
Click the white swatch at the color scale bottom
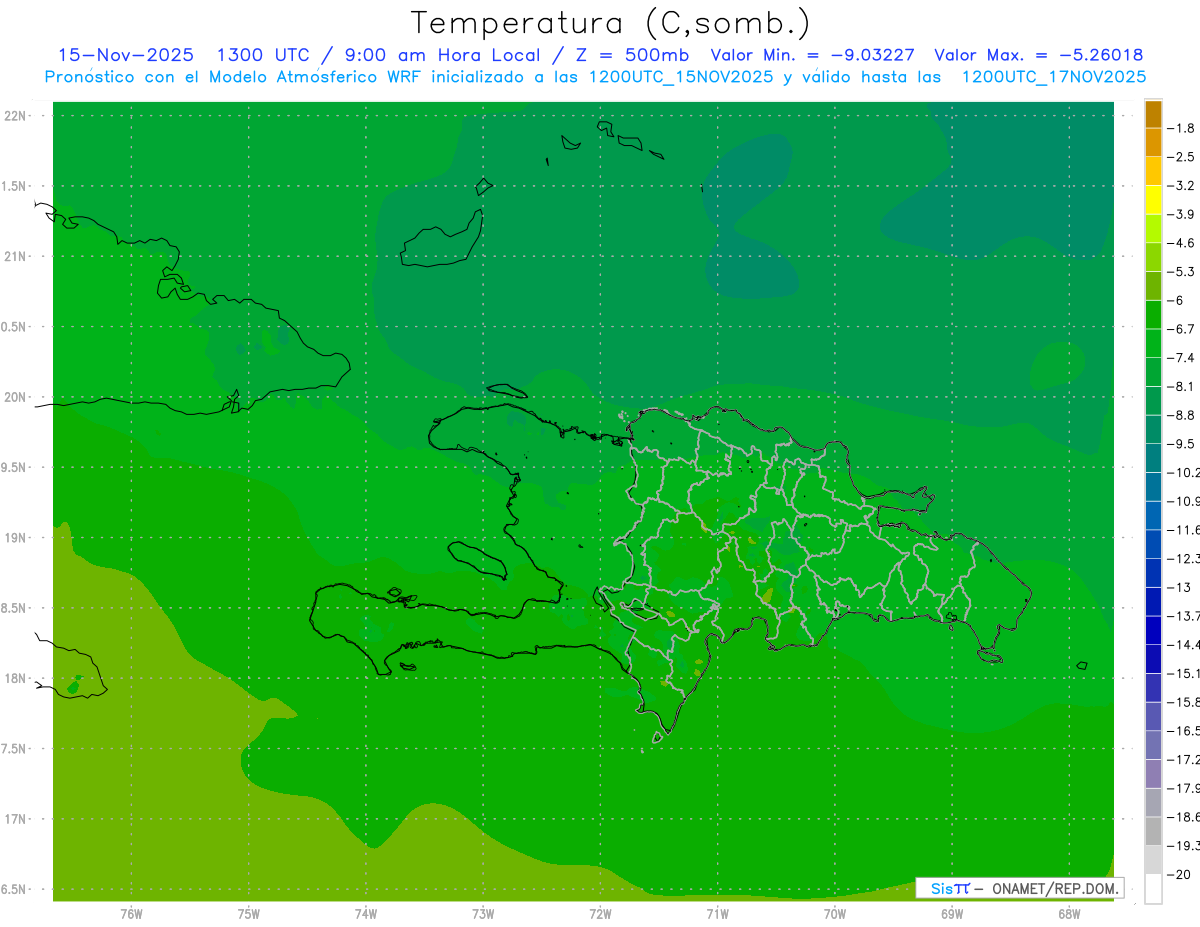tap(1153, 889)
